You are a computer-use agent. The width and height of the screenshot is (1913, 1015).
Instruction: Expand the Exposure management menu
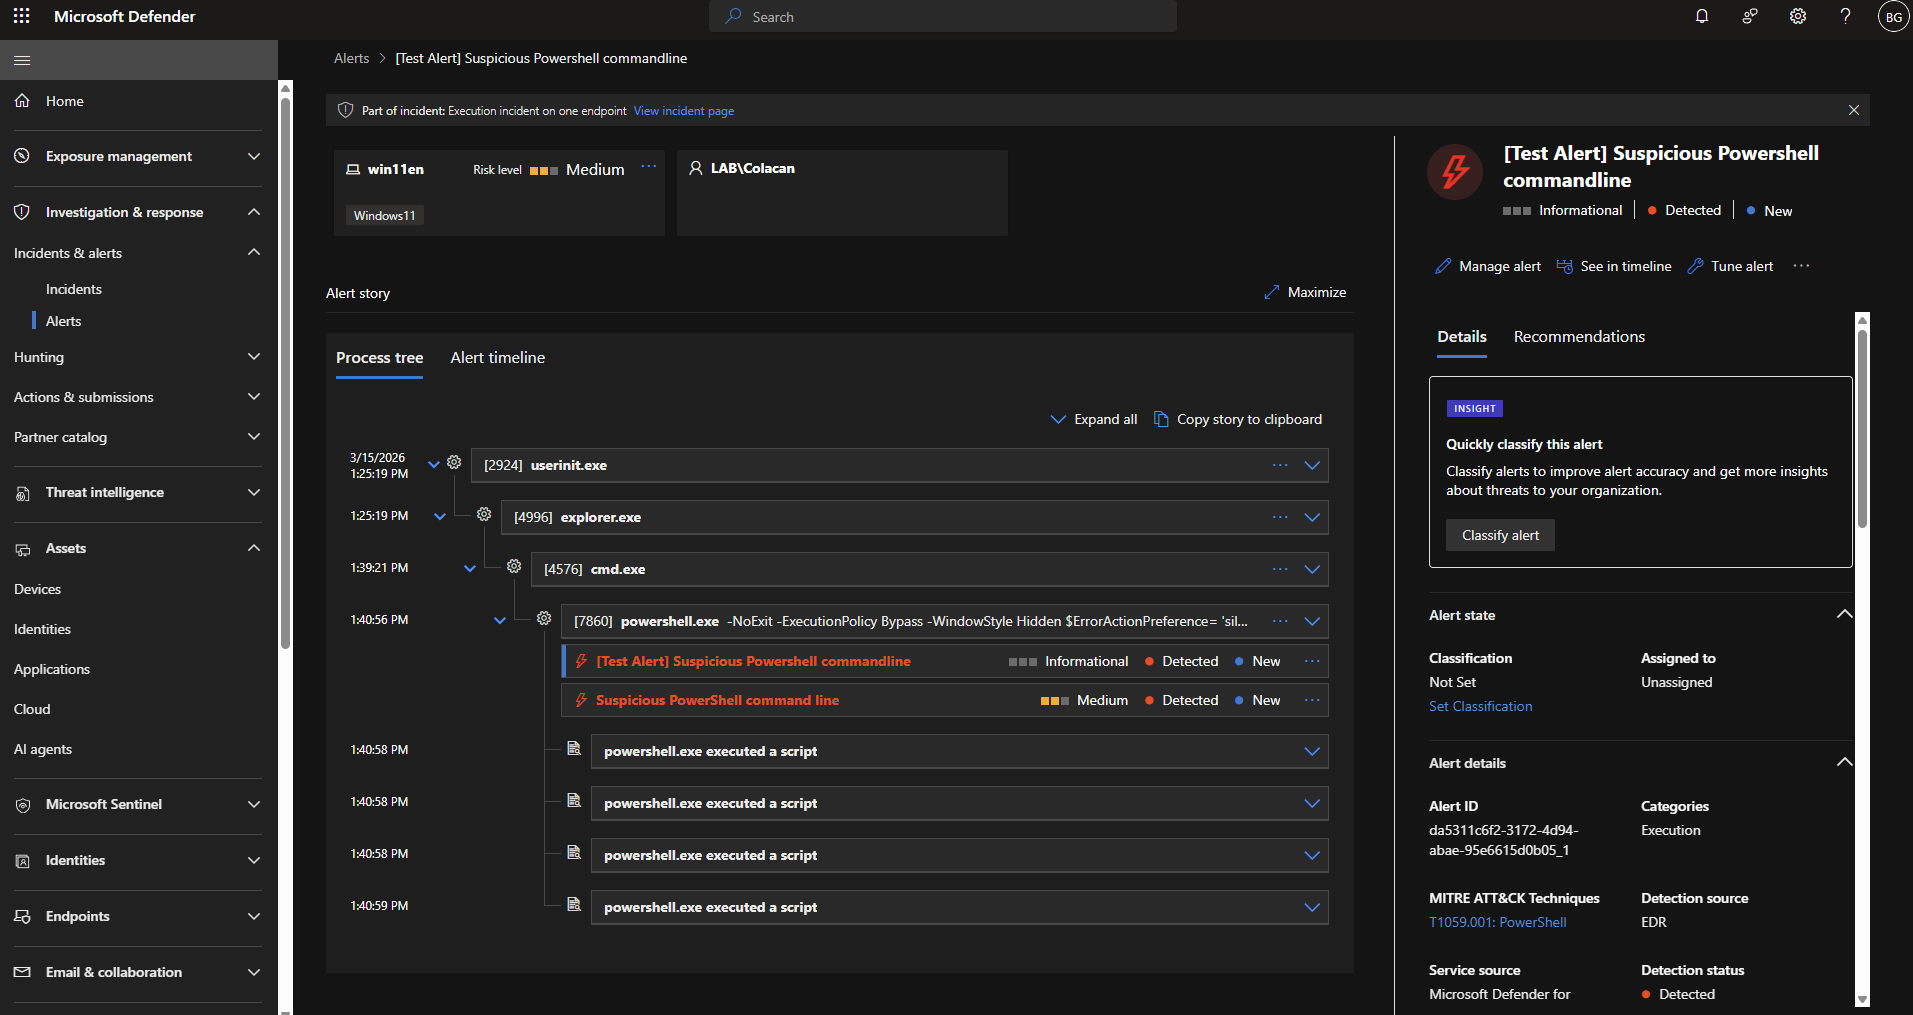[254, 156]
